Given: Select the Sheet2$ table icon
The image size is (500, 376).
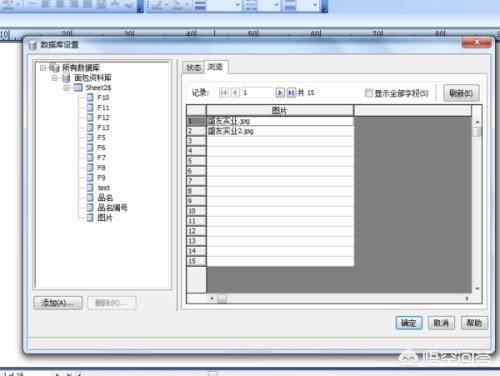Looking at the screenshot, I should (x=78, y=88).
